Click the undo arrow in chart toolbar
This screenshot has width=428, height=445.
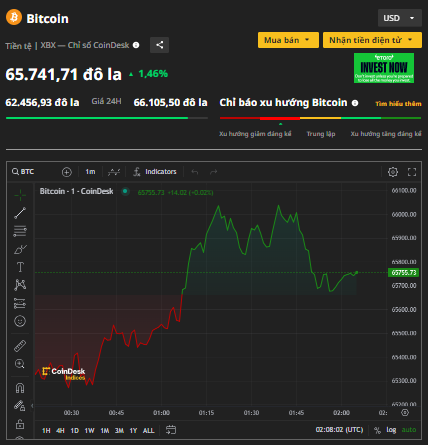pyautogui.click(x=195, y=172)
